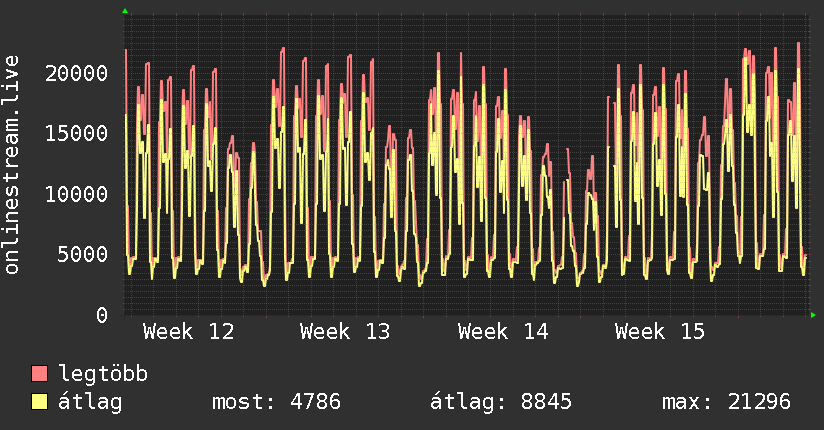Click the 0 y-axis label
Screen dimensions: 824x430
[102, 315]
